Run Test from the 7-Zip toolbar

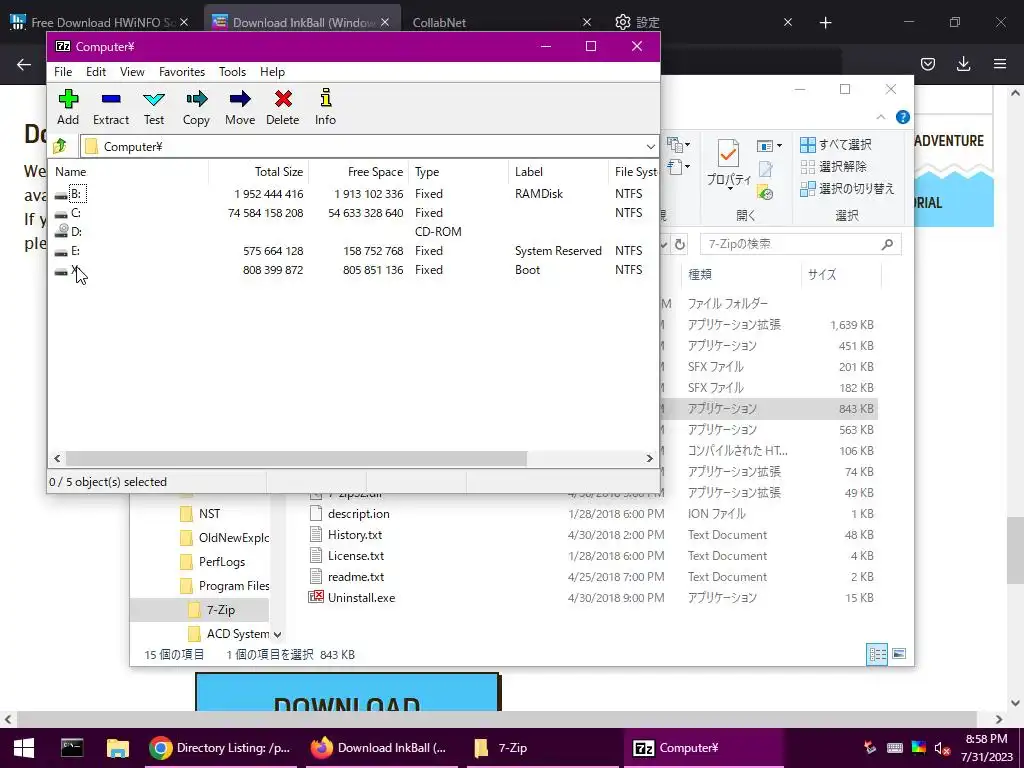click(x=154, y=107)
